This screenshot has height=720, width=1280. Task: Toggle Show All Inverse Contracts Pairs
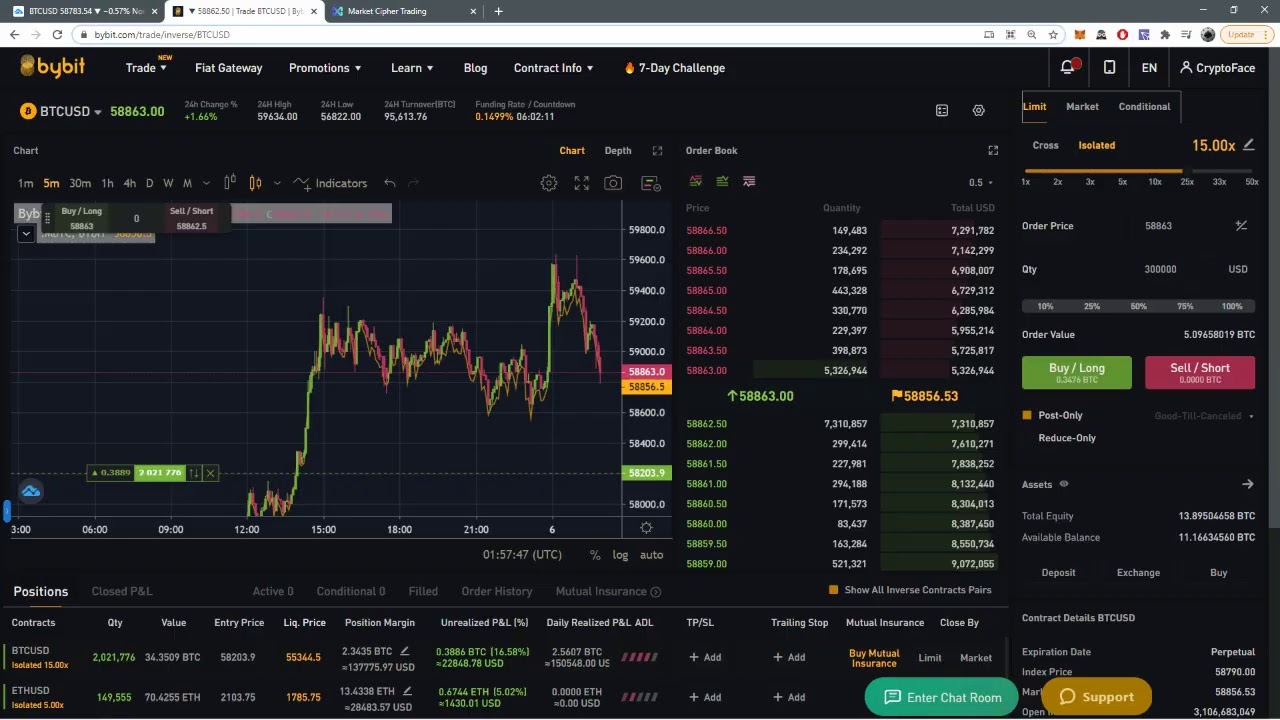click(833, 590)
